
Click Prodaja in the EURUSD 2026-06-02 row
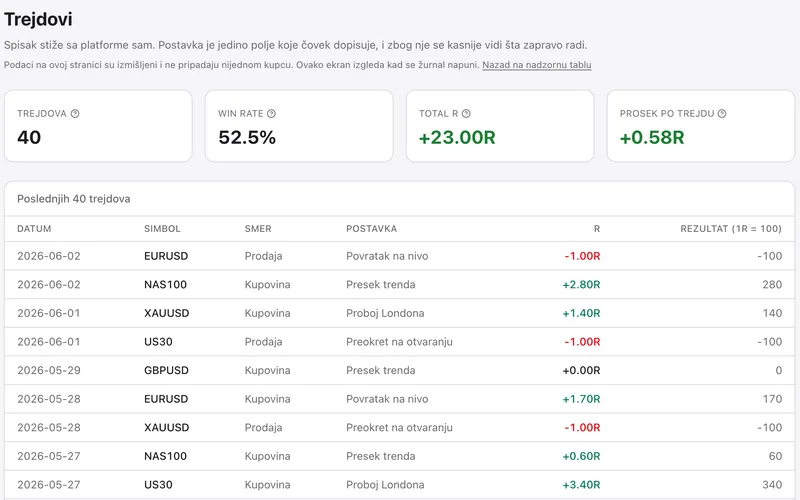tap(263, 256)
